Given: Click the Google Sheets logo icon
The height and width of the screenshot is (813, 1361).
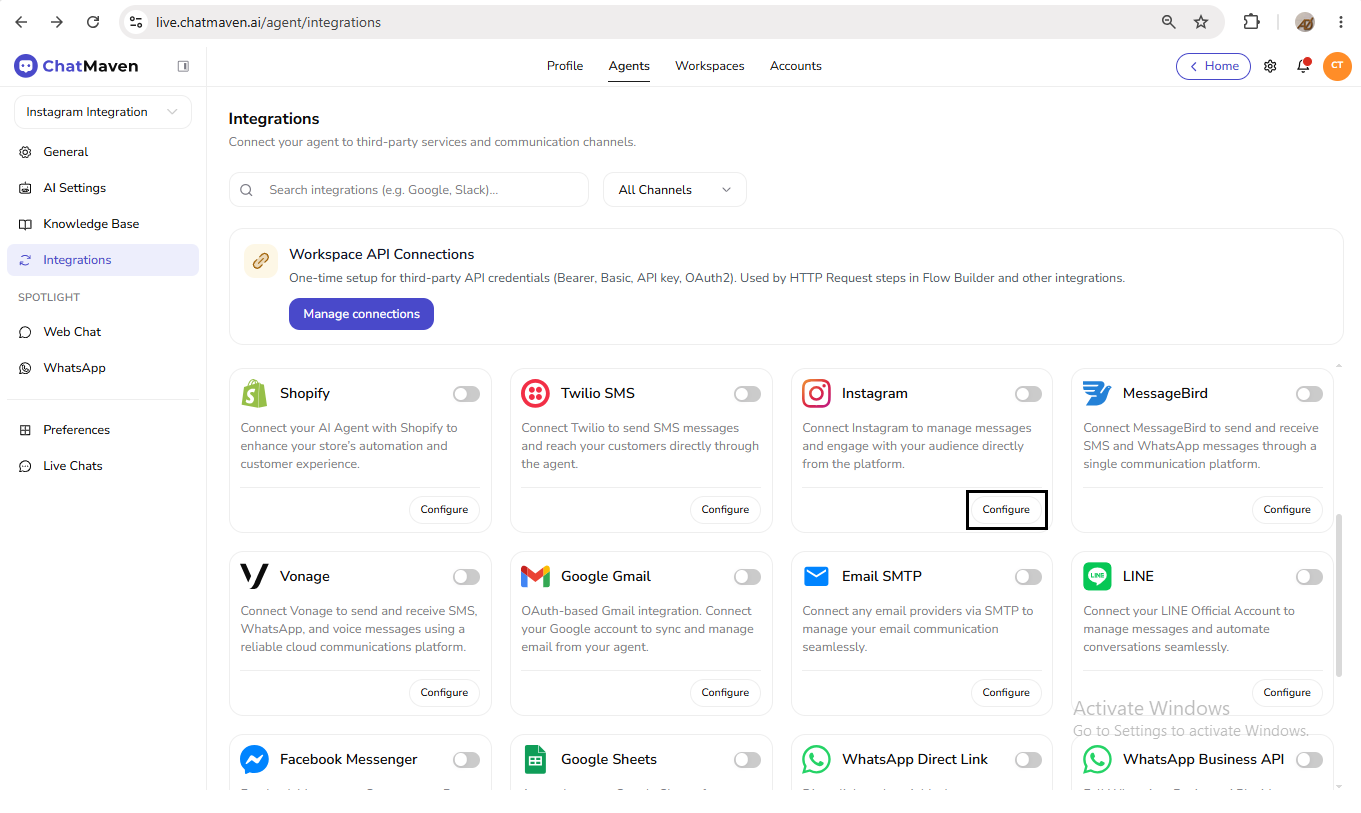Looking at the screenshot, I should coord(535,760).
